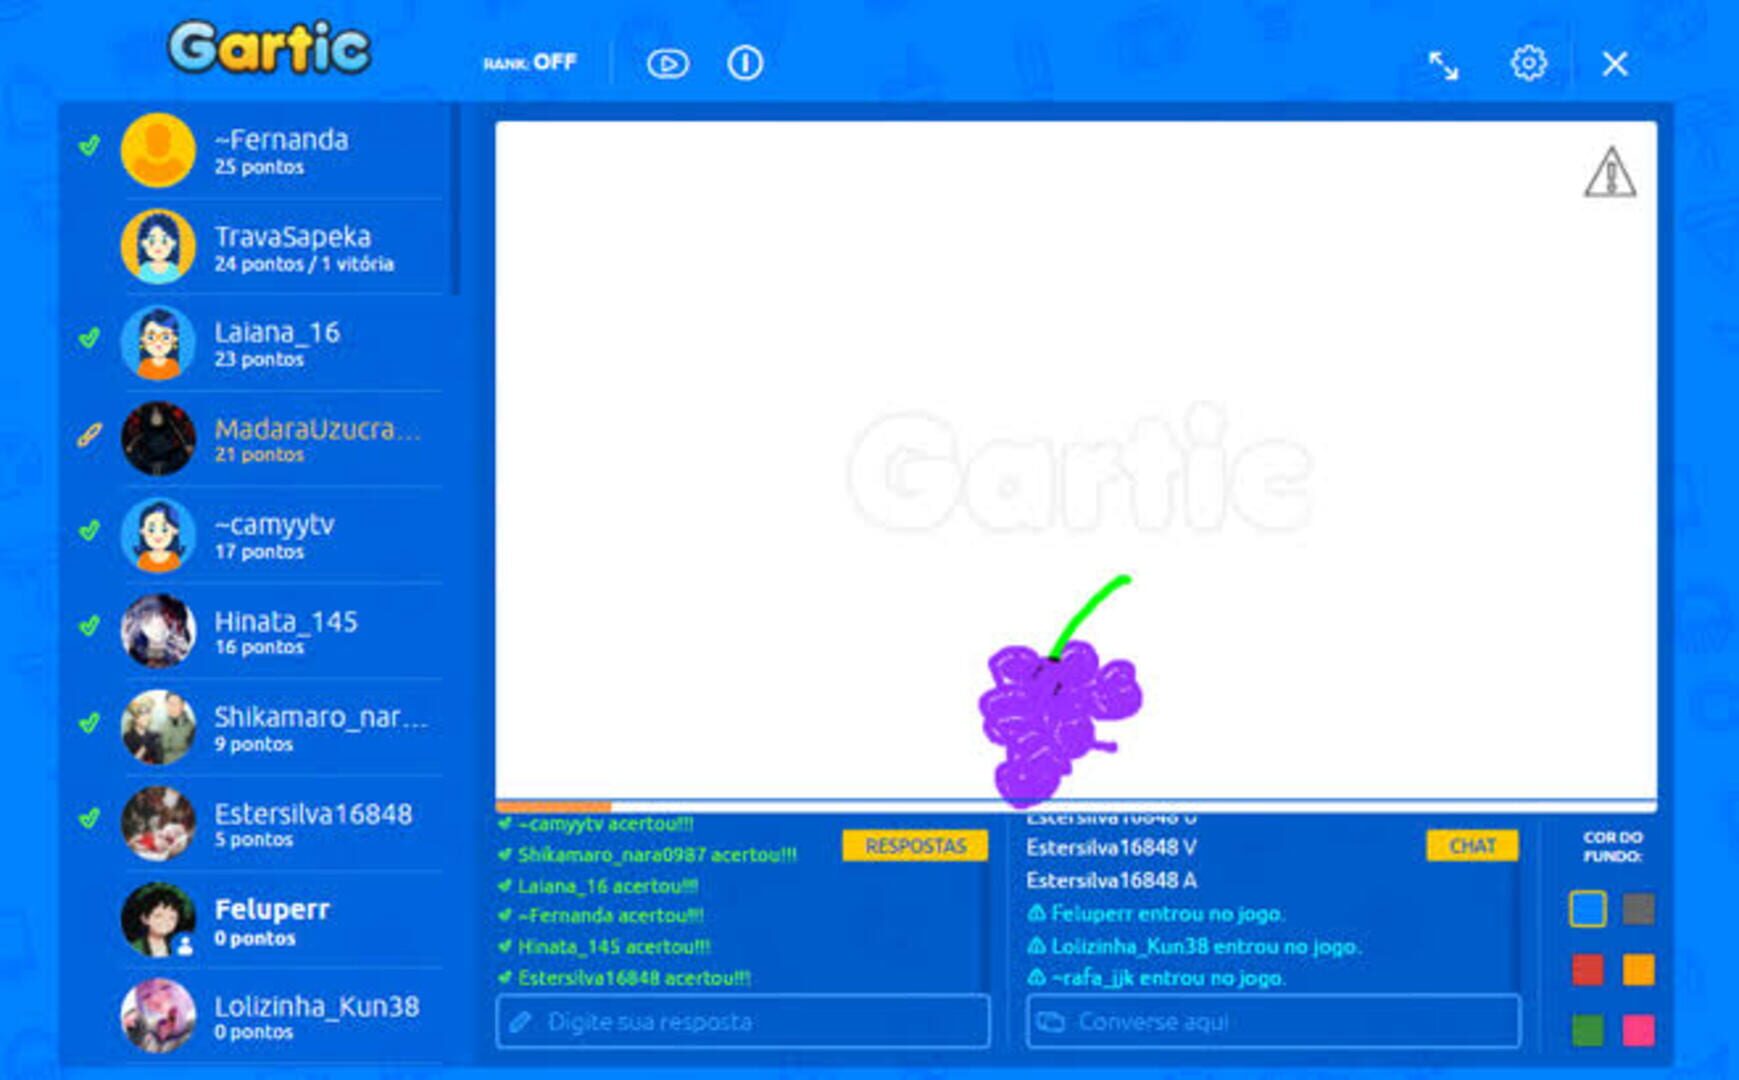Switch to the CHAT tab
The height and width of the screenshot is (1080, 1739).
(1472, 846)
